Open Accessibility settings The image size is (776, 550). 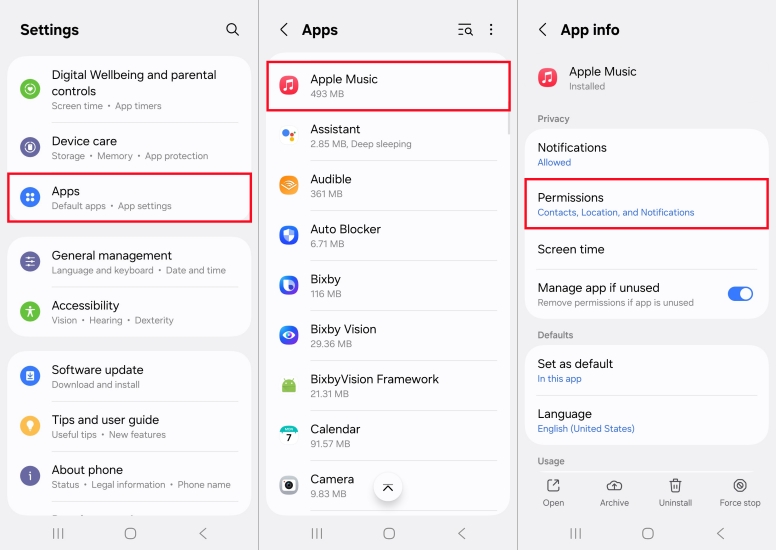[x=130, y=312]
